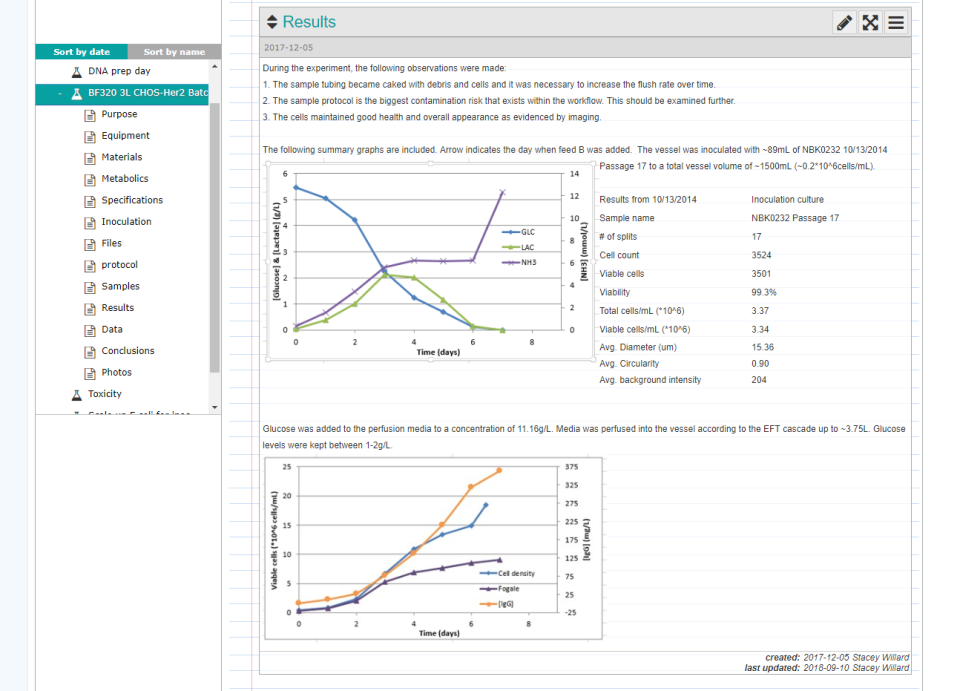Click the document icon next to Purpose
Screen dimensions: 960x691
pos(90,115)
